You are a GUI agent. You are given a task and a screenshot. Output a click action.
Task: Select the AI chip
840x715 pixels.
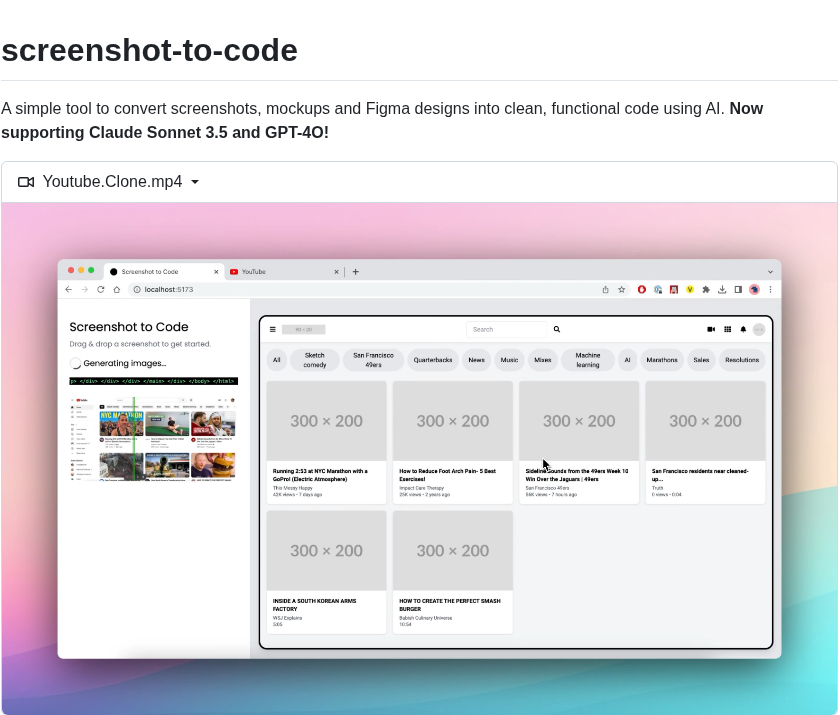627,360
